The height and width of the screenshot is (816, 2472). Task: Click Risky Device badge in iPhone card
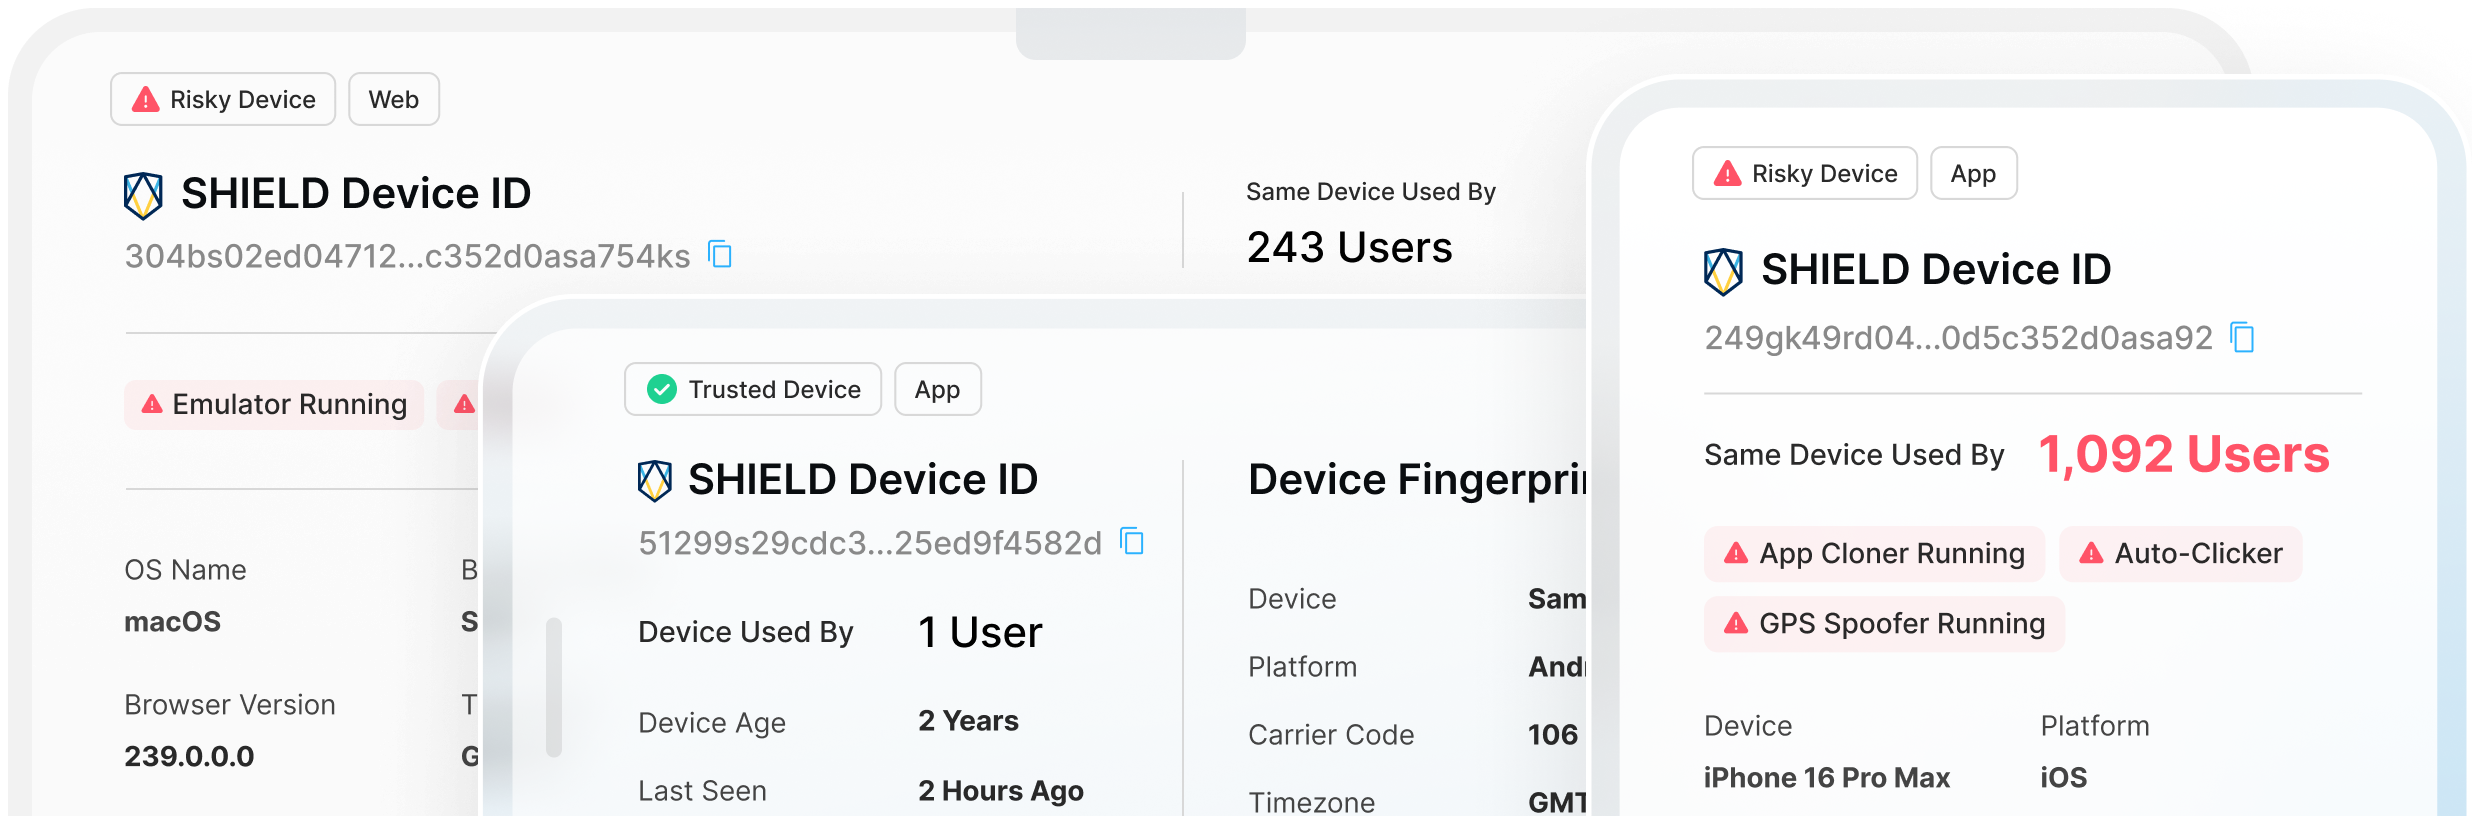tap(1804, 174)
